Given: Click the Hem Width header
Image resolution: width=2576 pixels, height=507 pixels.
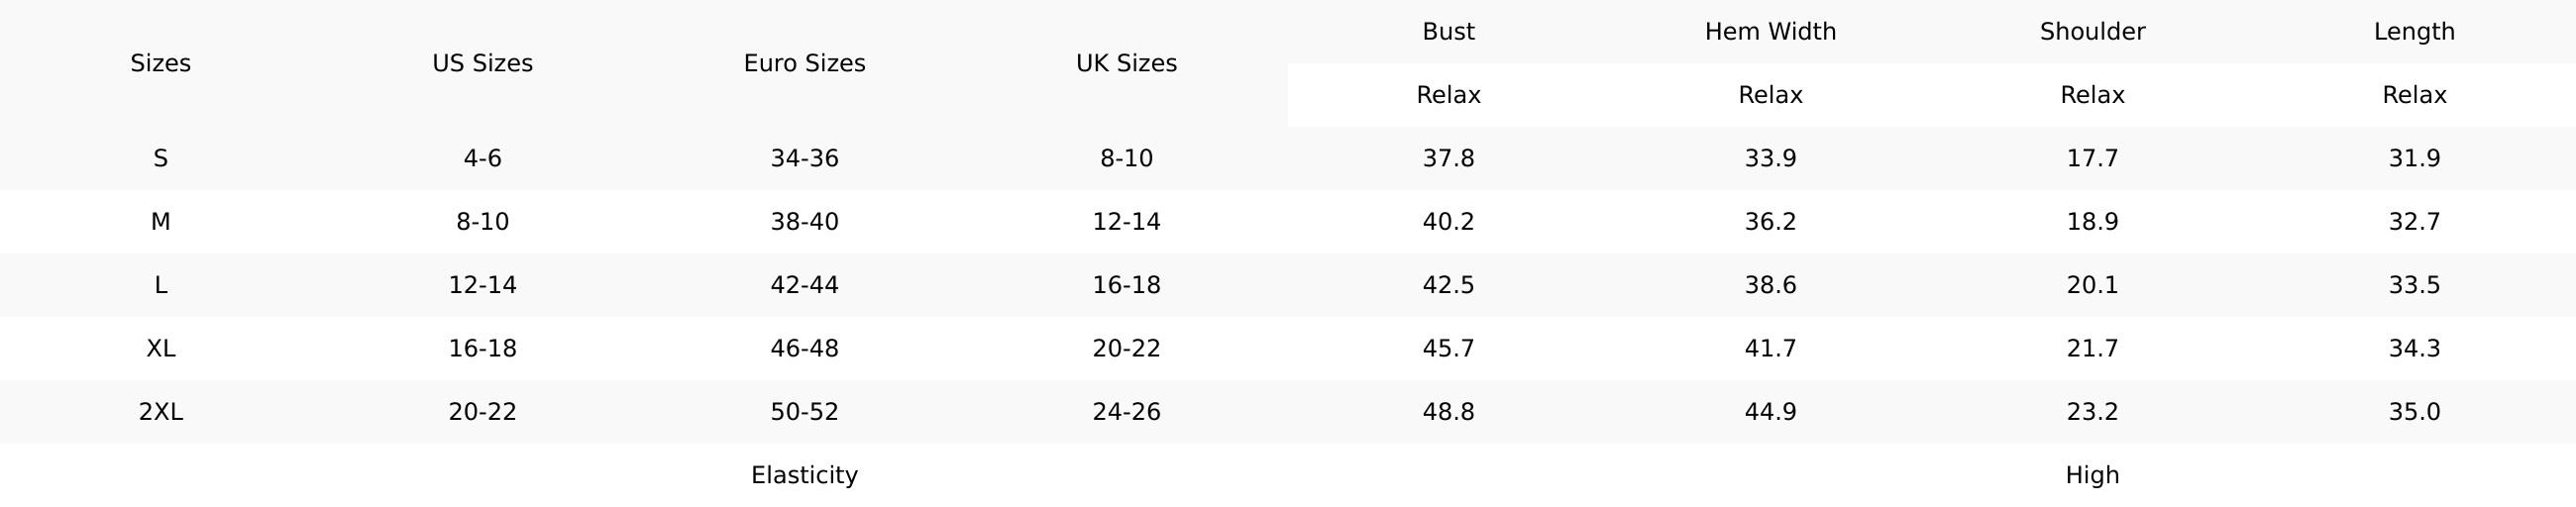Looking at the screenshot, I should click(1770, 32).
